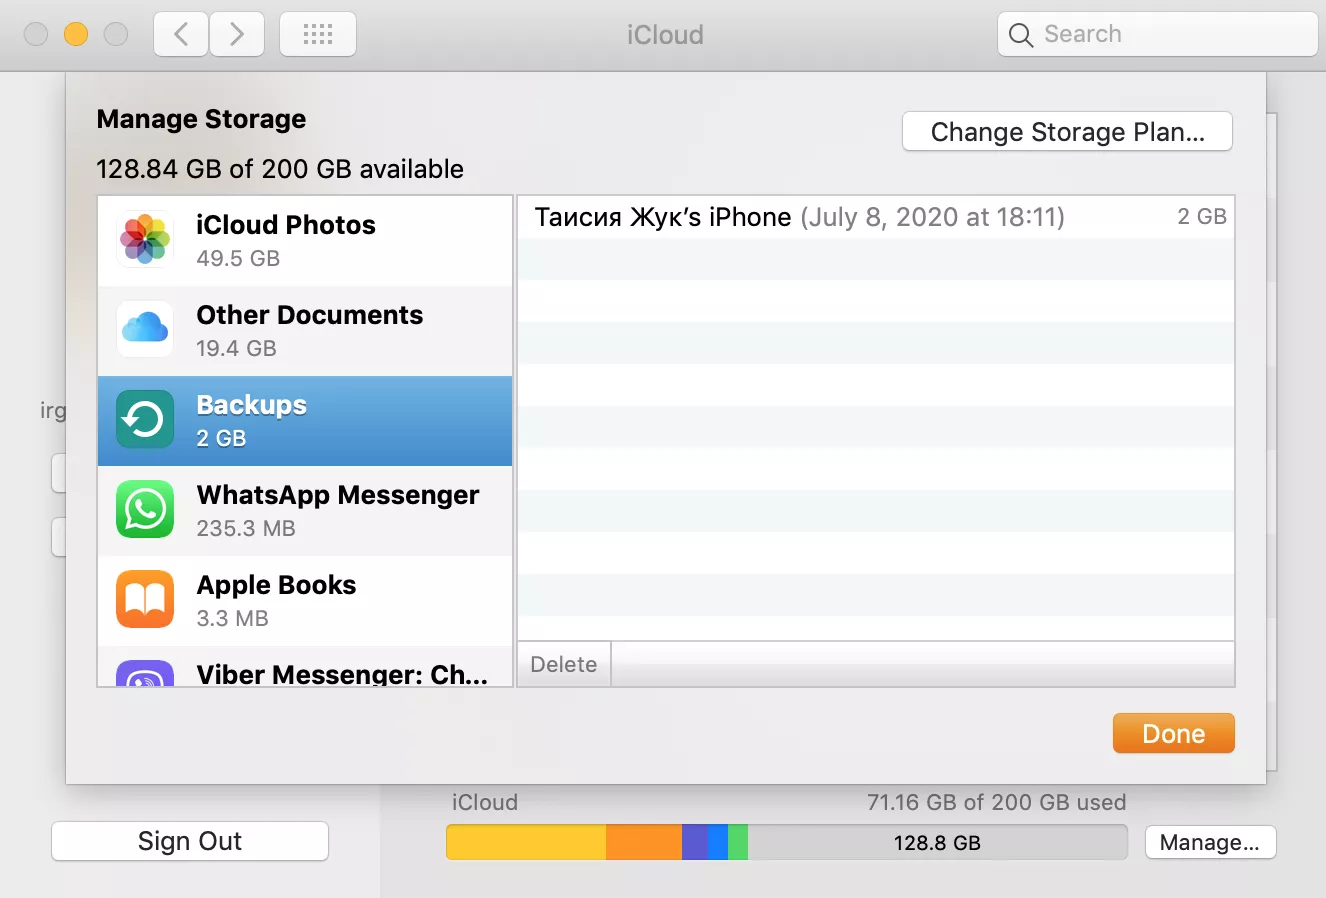Click '71.16 GB of 200 GB used' text
This screenshot has height=898, width=1326.
coord(997,802)
